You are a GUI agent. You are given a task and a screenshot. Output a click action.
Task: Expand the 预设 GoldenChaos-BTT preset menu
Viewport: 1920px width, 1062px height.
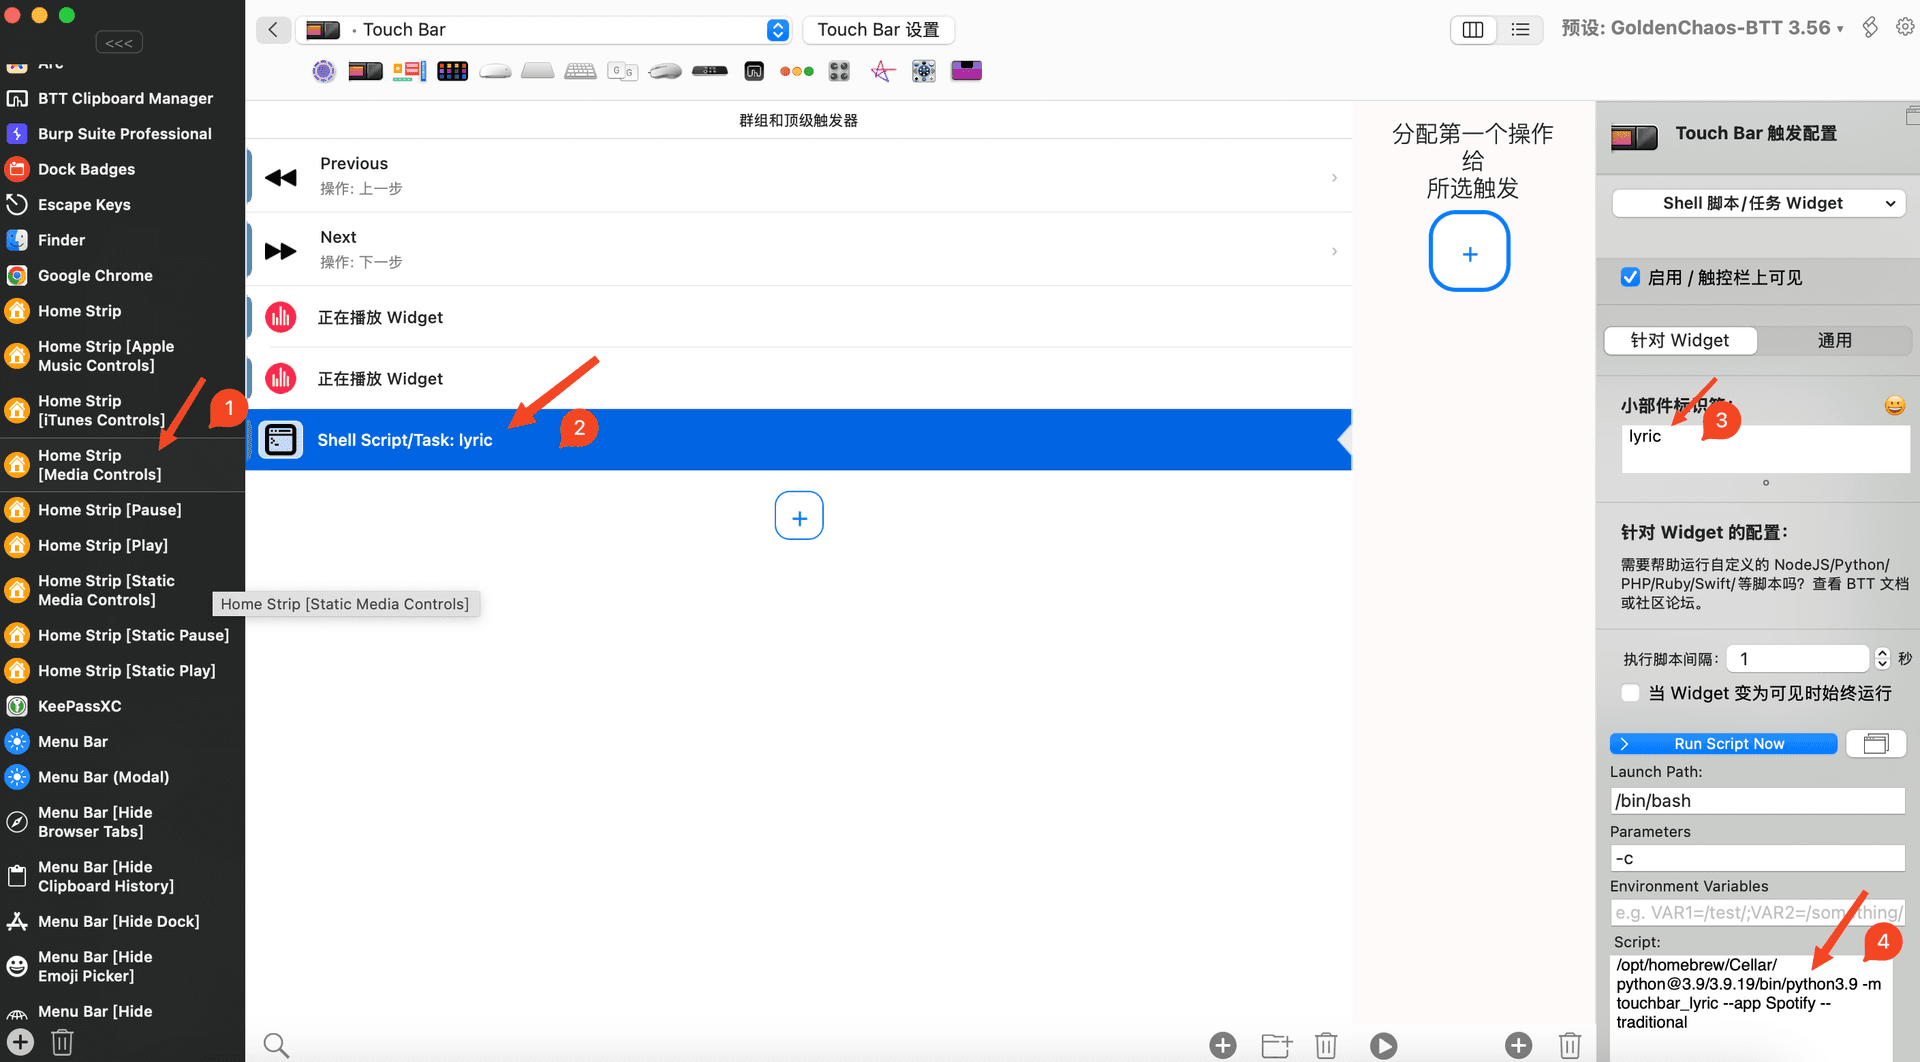coord(1702,28)
